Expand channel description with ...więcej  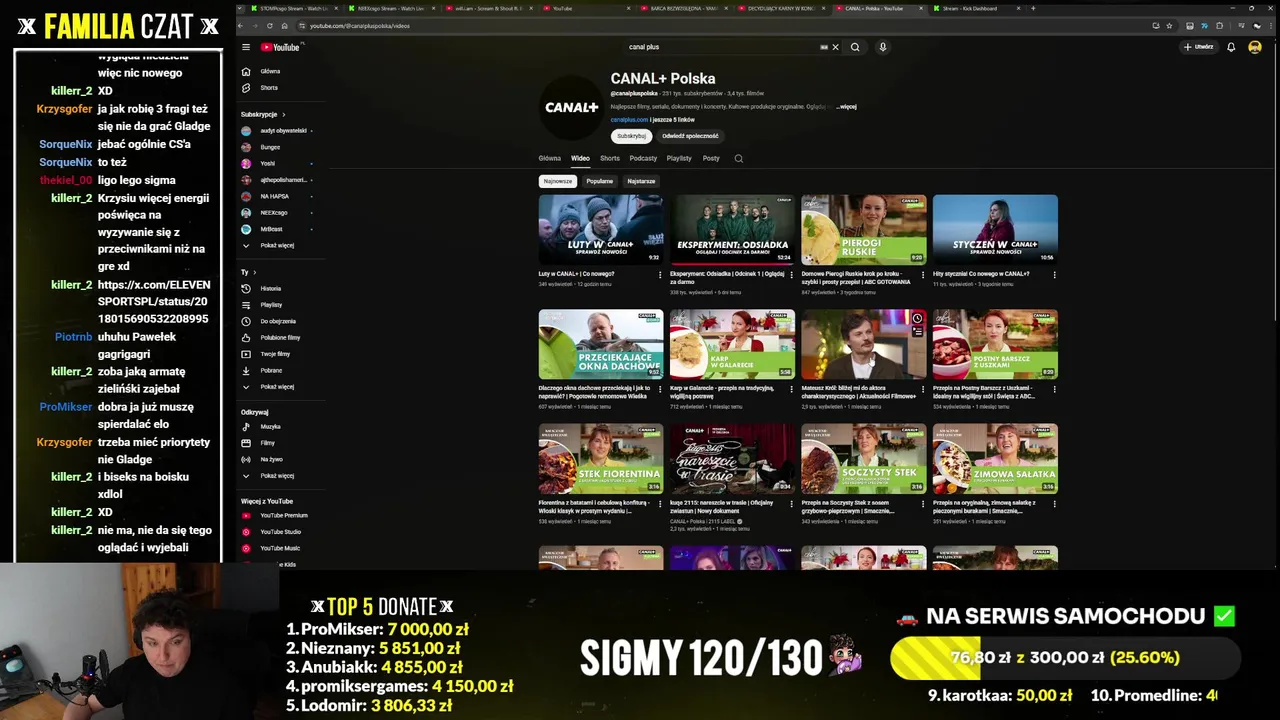(846, 106)
